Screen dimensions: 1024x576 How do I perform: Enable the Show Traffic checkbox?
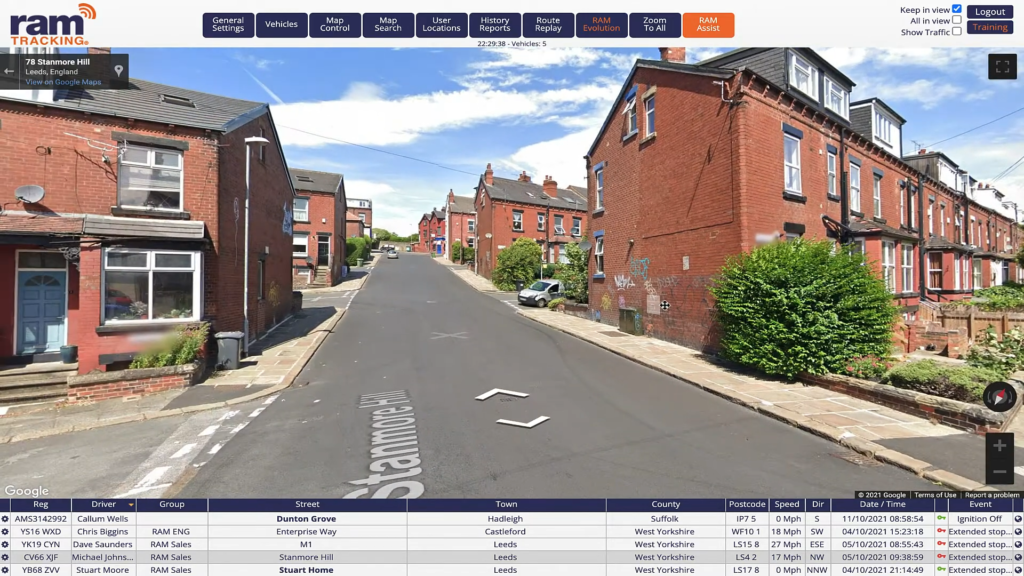click(x=957, y=32)
